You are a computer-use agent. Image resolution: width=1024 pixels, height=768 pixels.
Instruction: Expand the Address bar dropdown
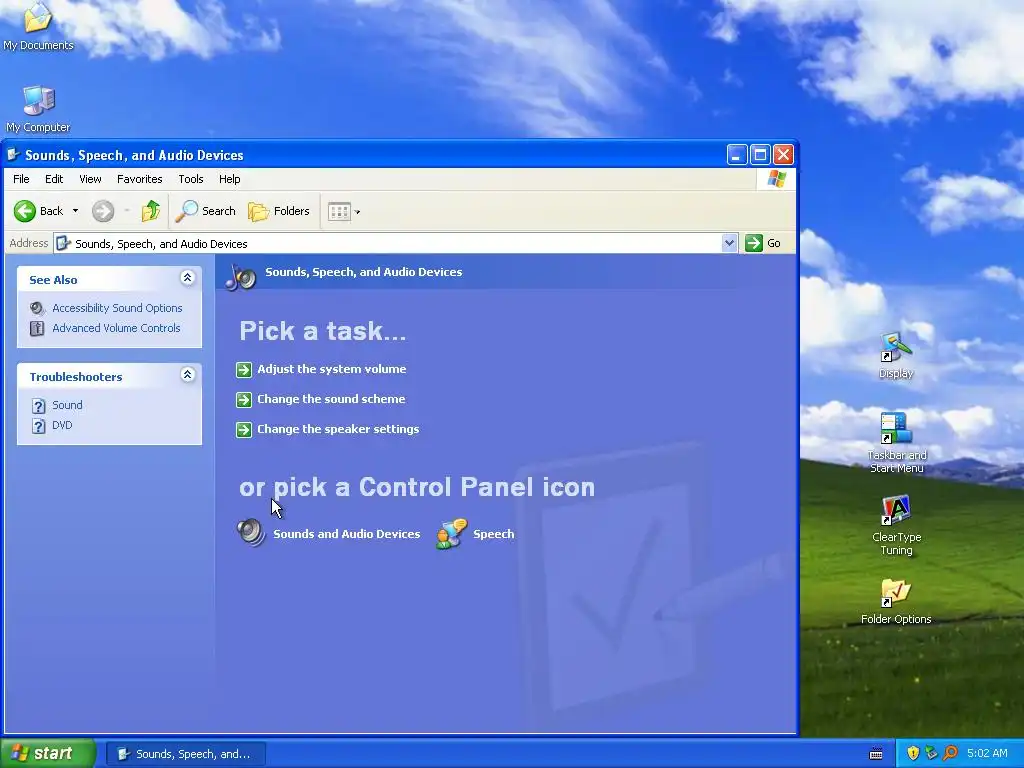tap(729, 243)
